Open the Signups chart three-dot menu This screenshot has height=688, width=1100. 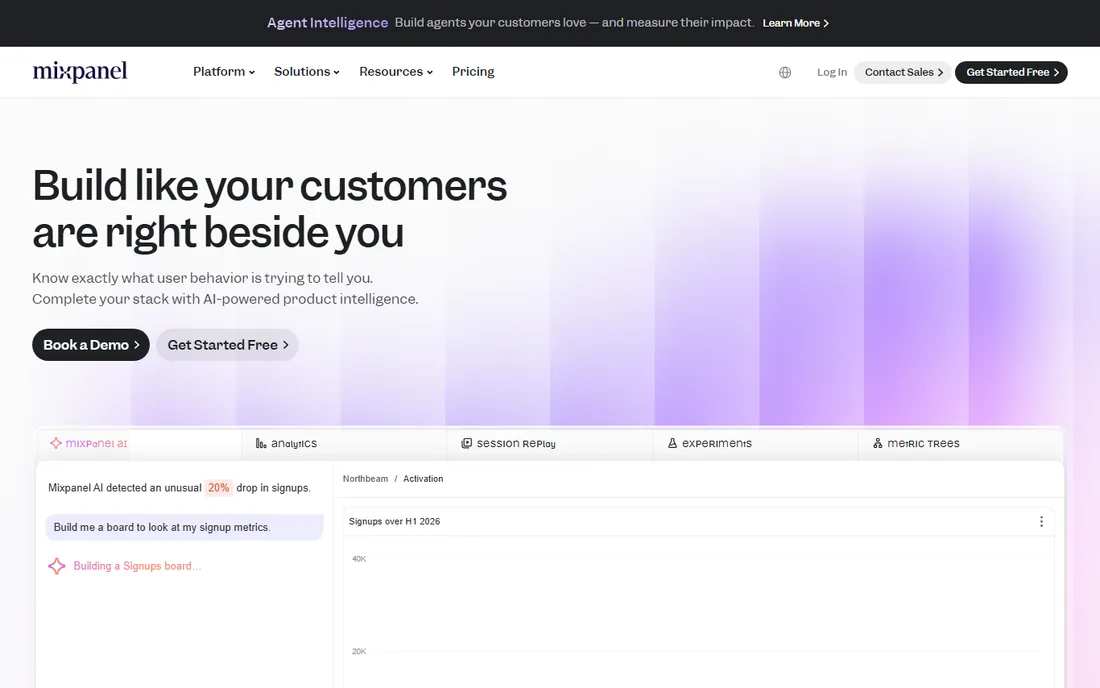tap(1041, 522)
